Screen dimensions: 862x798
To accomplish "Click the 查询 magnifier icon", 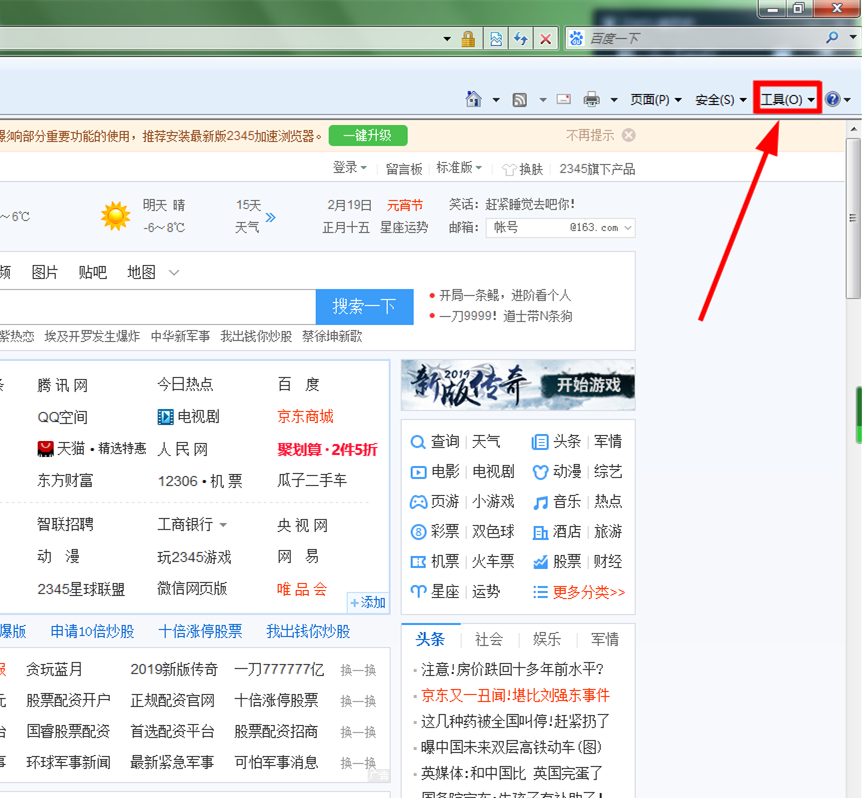I will click(x=418, y=442).
